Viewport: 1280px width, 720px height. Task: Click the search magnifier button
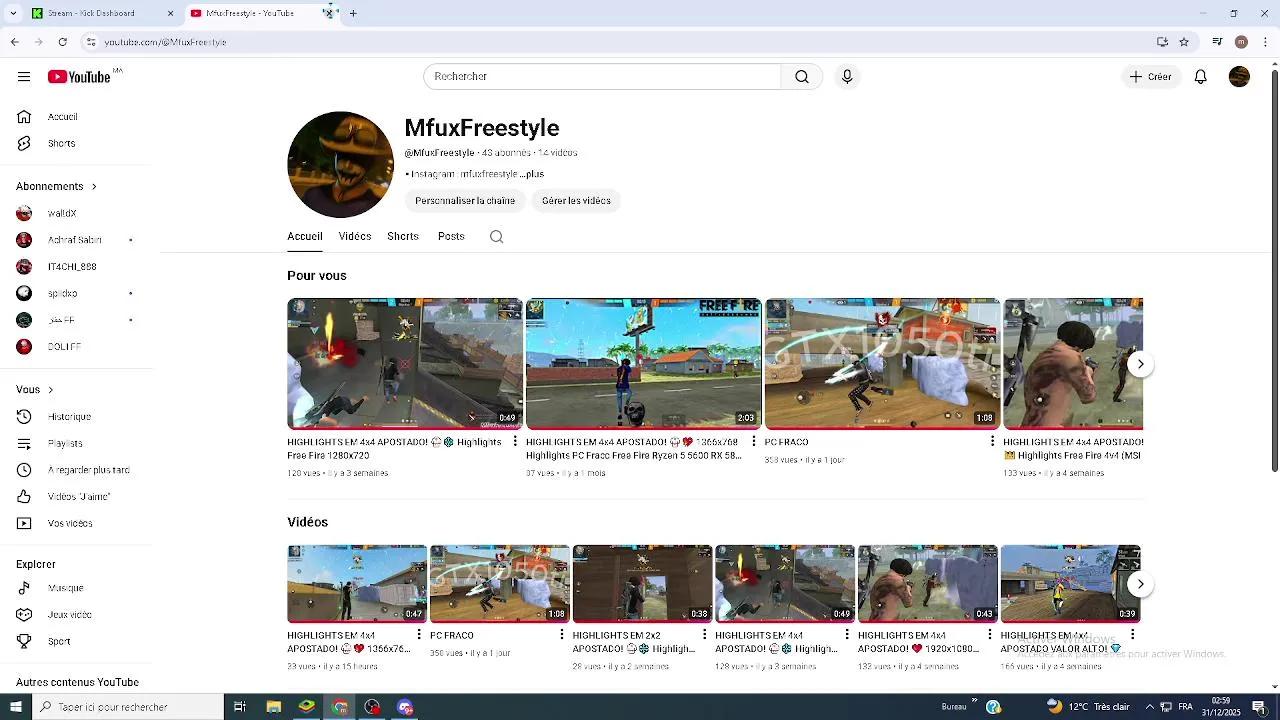(x=802, y=77)
